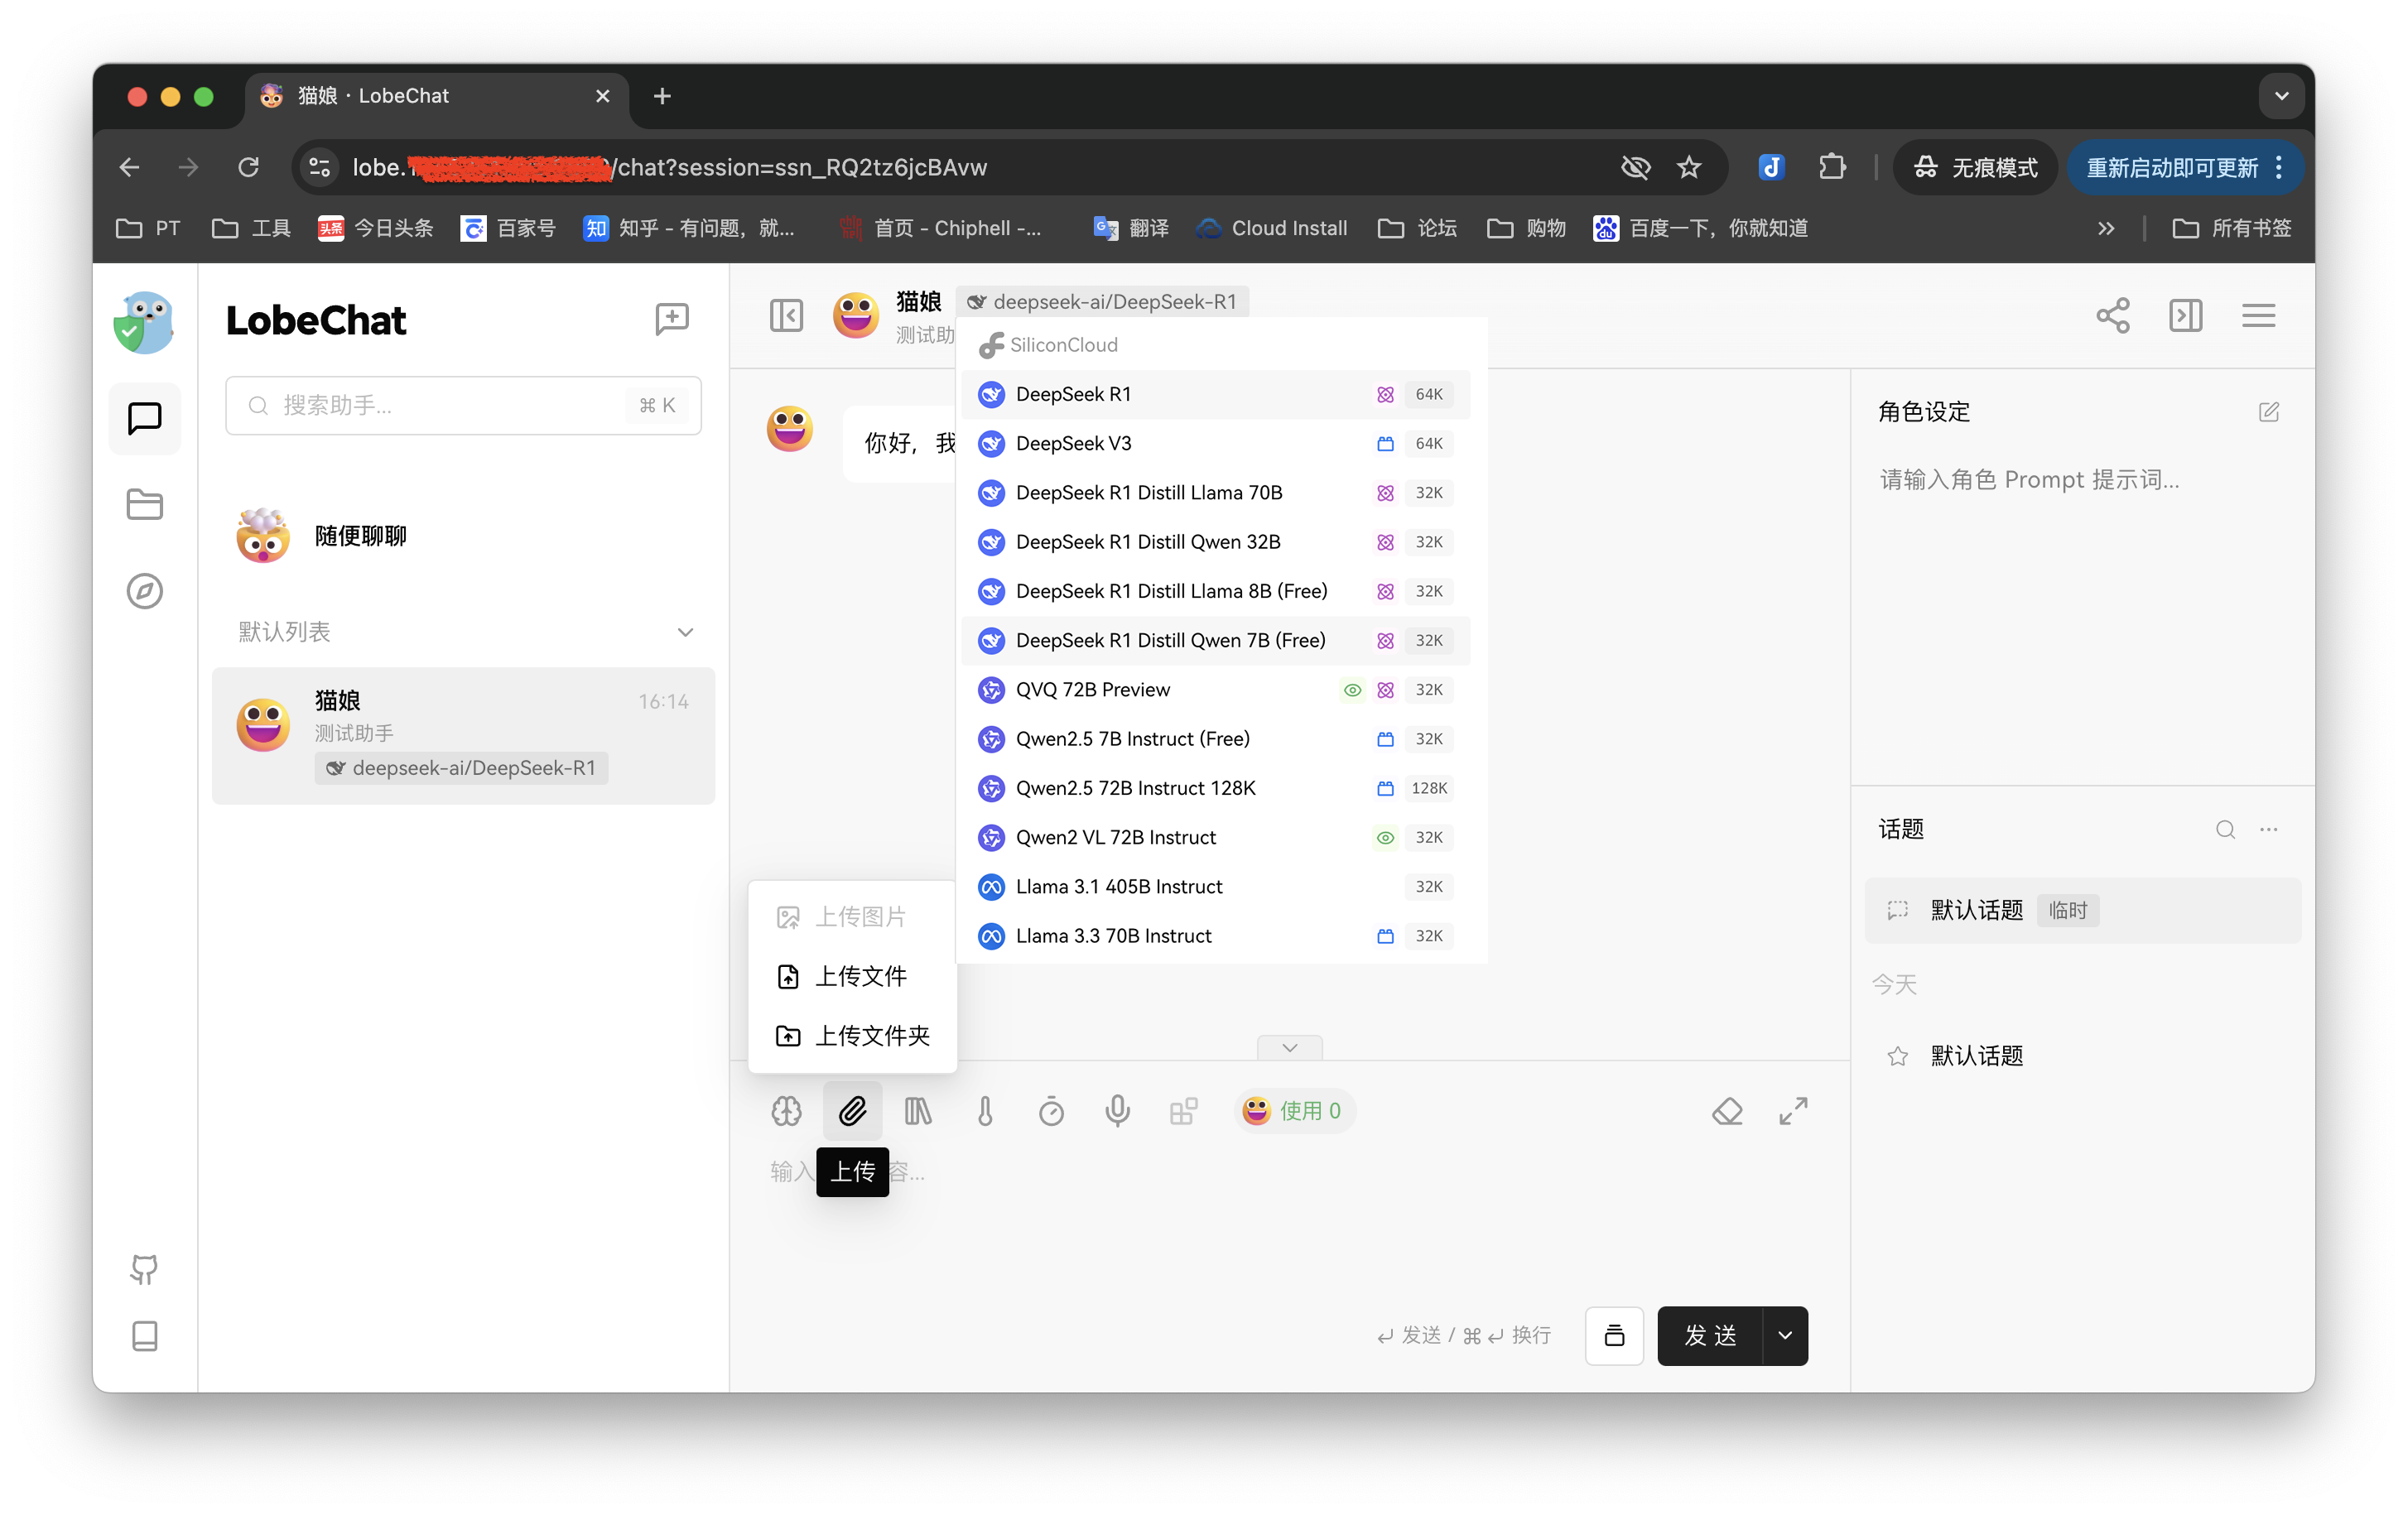This screenshot has height=1515, width=2408.
Task: Open the browser tab list dropdown
Action: pos(2281,96)
